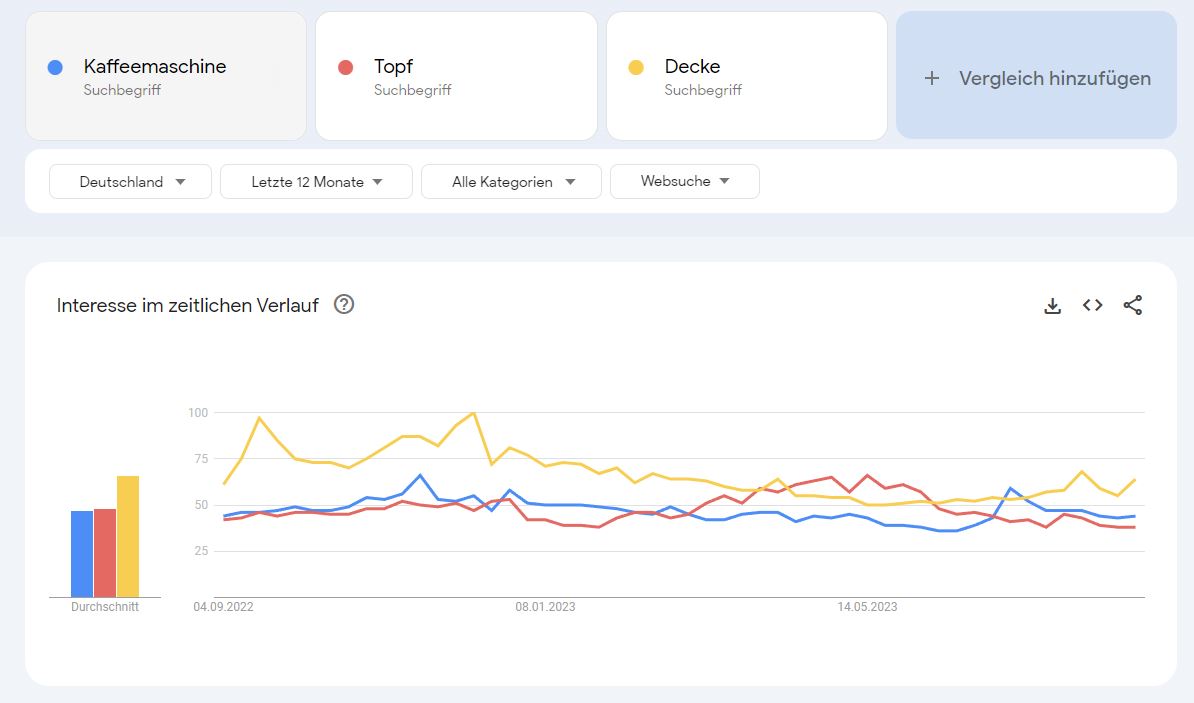Edit the Topf search term card
Viewport: 1194px width, 703px height.
click(x=456, y=76)
